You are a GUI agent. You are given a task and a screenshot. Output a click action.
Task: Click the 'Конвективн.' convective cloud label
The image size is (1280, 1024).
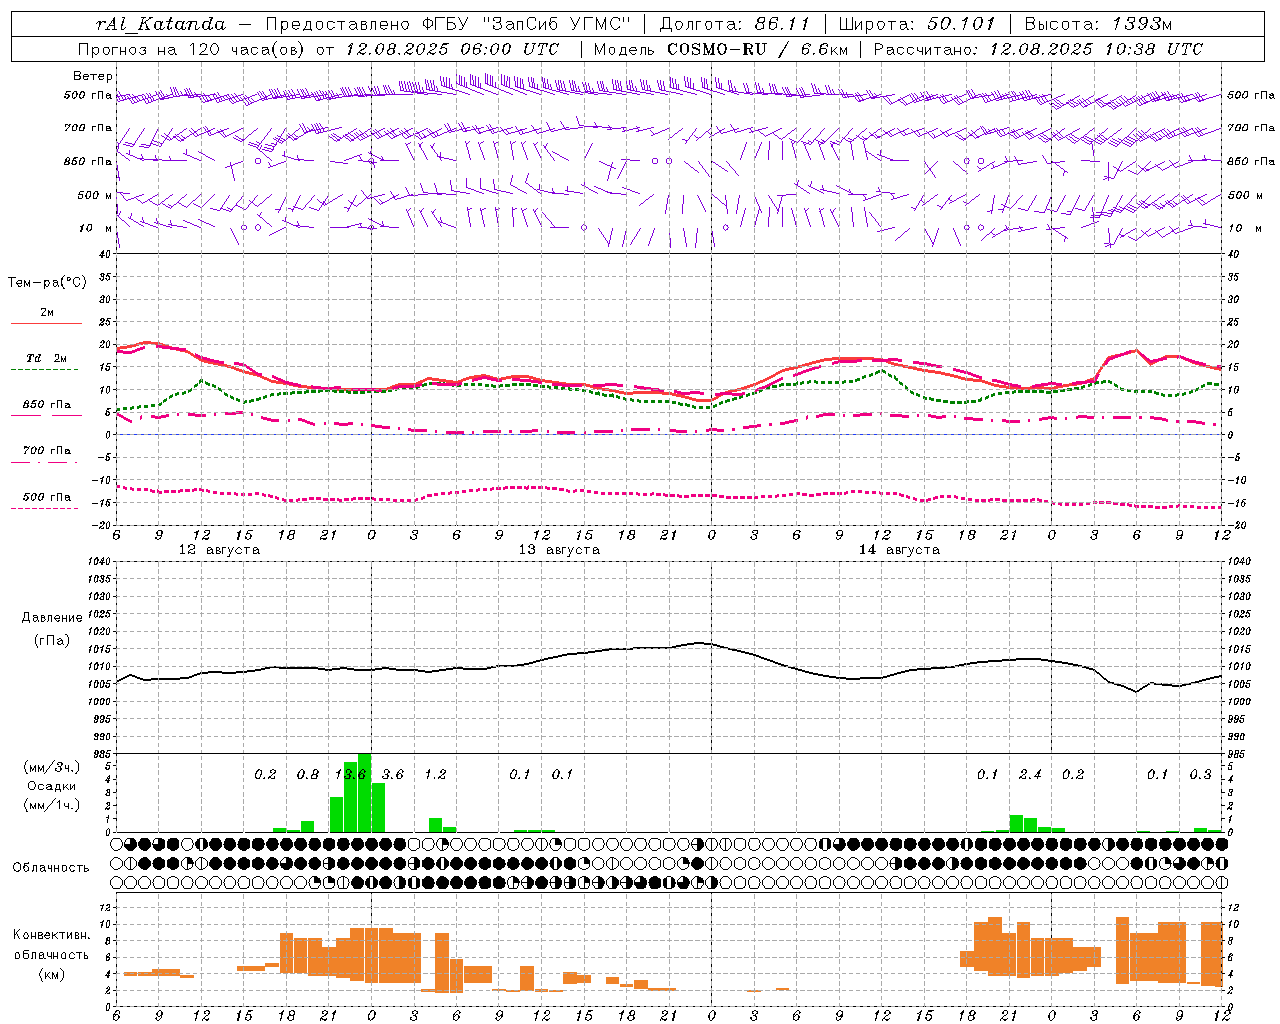[x=52, y=935]
